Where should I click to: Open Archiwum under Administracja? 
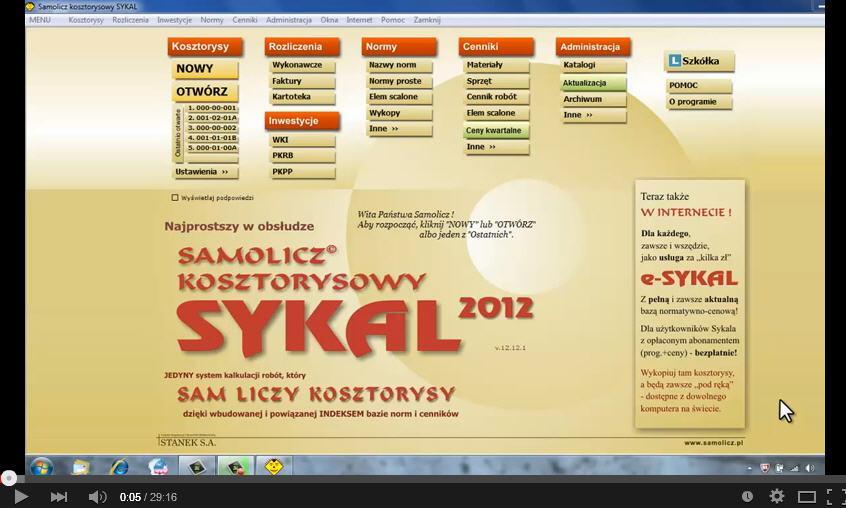click(x=593, y=99)
